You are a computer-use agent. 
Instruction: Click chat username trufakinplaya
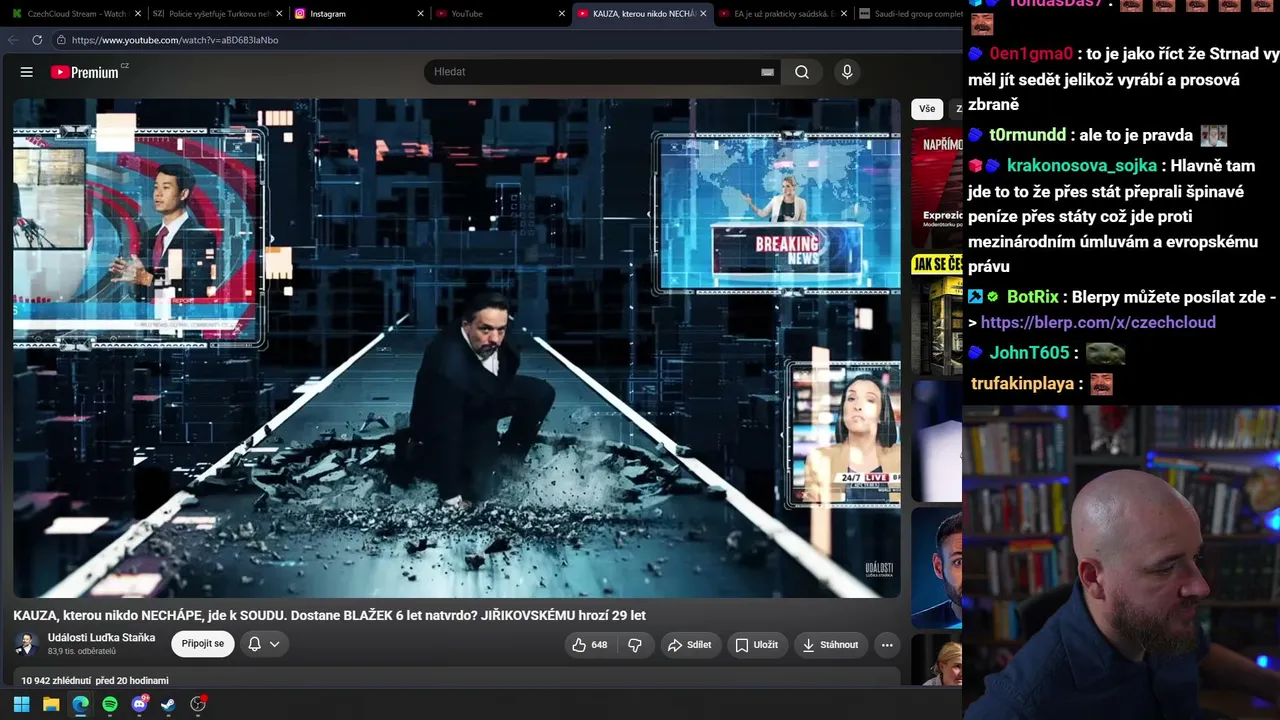point(1022,384)
